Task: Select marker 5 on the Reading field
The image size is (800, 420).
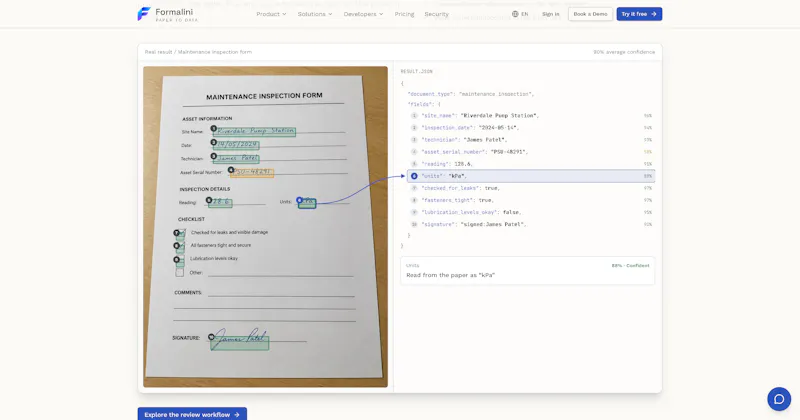Action: coord(209,200)
